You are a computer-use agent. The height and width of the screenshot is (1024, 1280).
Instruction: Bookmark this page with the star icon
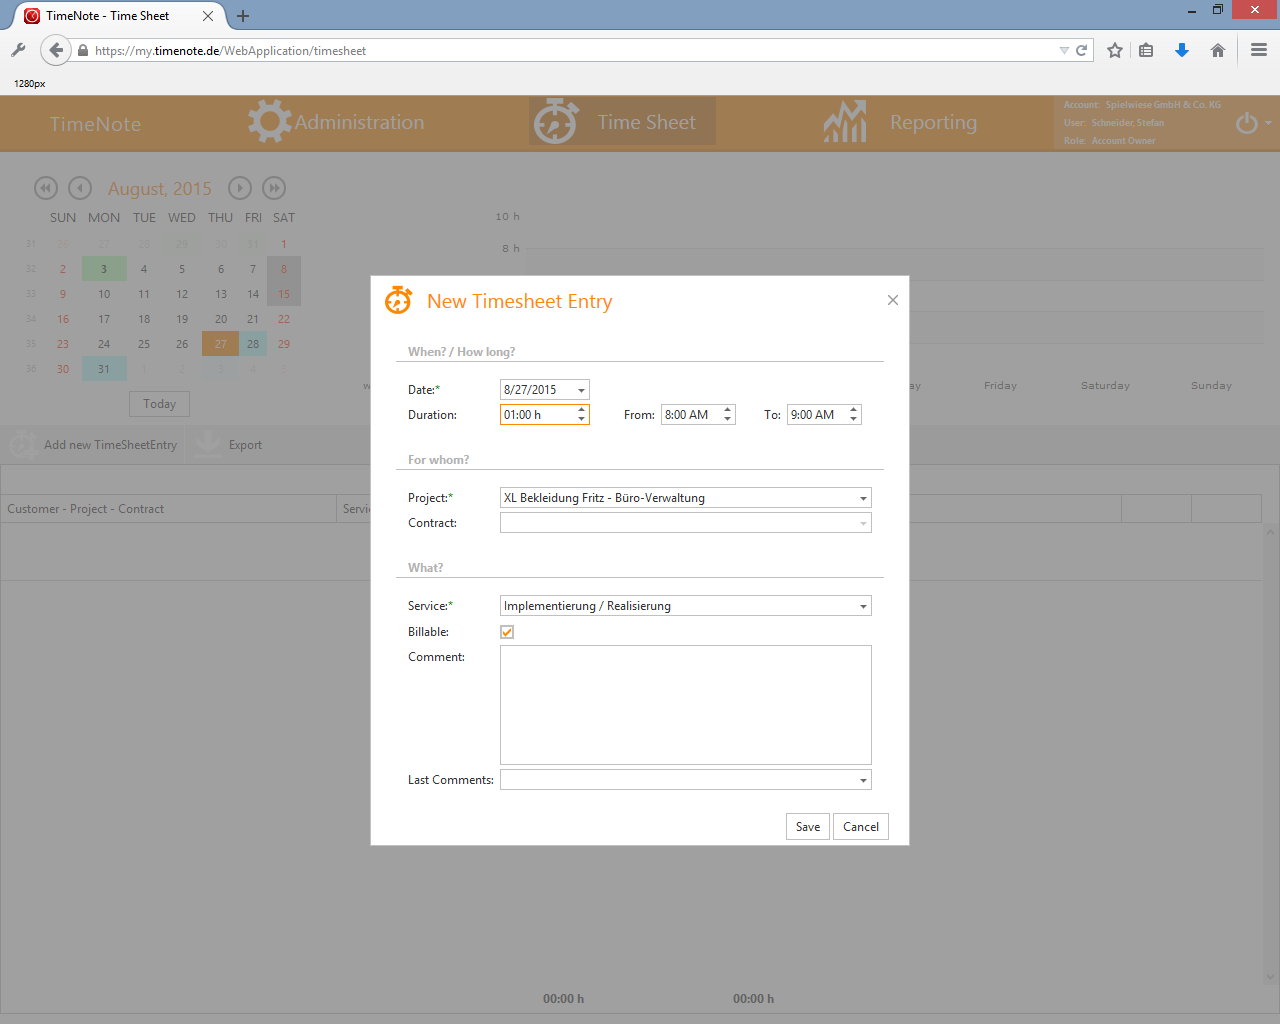(1115, 50)
